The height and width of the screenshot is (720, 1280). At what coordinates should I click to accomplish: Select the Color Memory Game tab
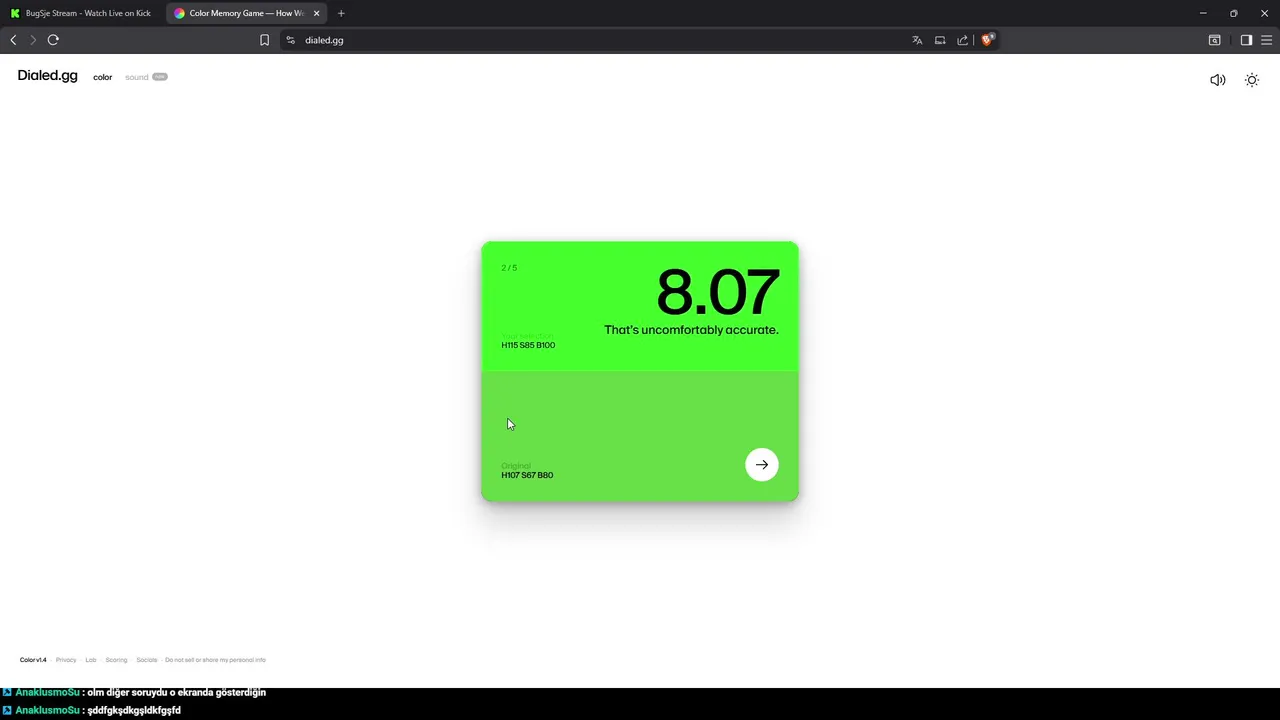coord(246,13)
